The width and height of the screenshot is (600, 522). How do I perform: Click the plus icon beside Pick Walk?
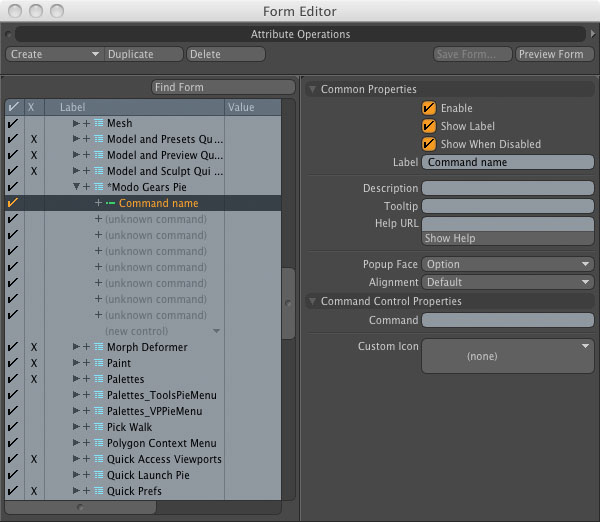tap(86, 427)
